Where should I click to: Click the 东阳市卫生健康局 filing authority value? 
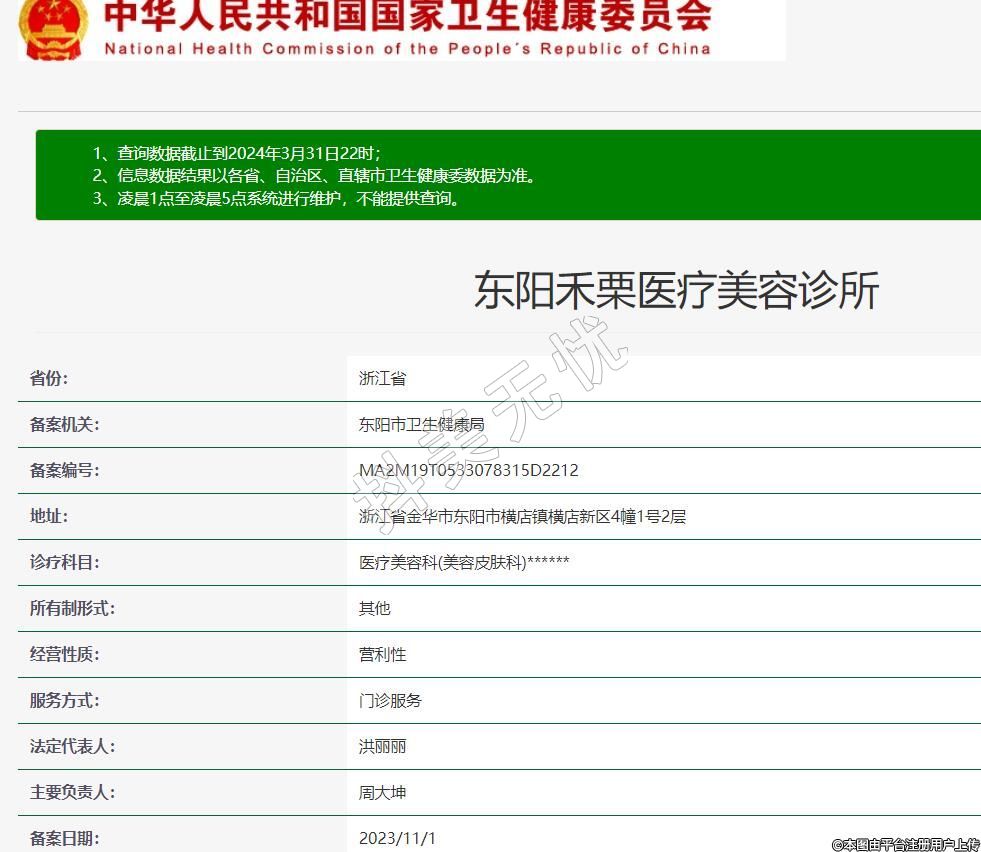(x=421, y=425)
